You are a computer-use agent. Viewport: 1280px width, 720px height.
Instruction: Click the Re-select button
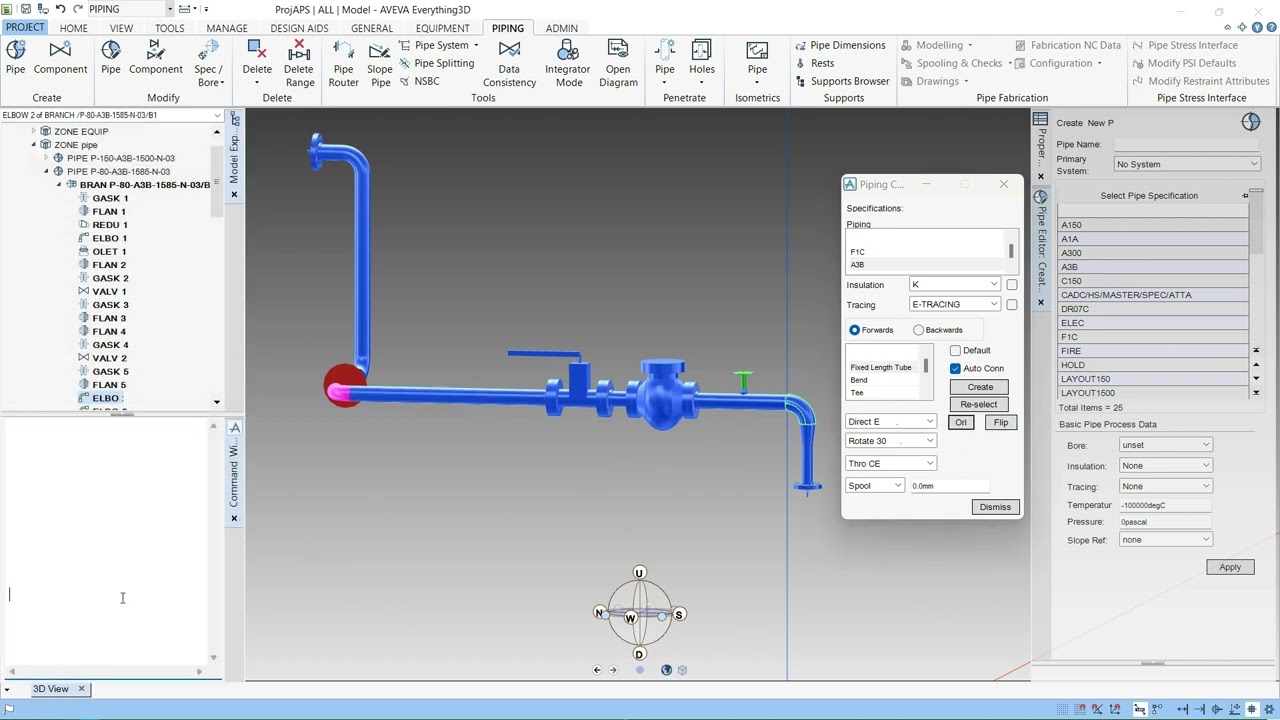coord(979,405)
